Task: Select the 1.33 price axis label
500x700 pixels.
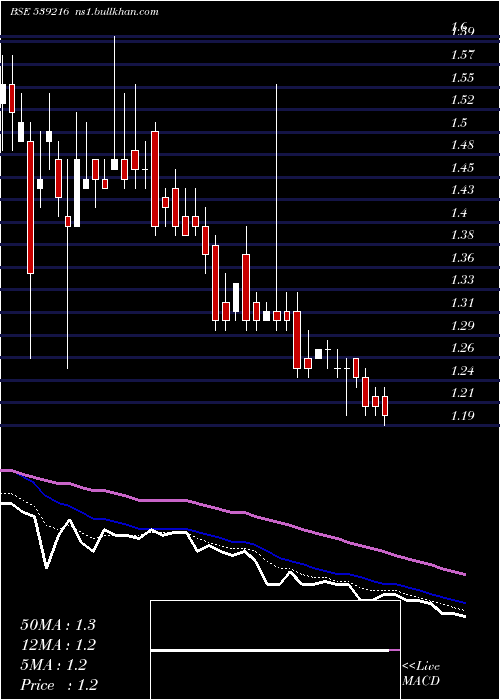Action: pyautogui.click(x=462, y=280)
